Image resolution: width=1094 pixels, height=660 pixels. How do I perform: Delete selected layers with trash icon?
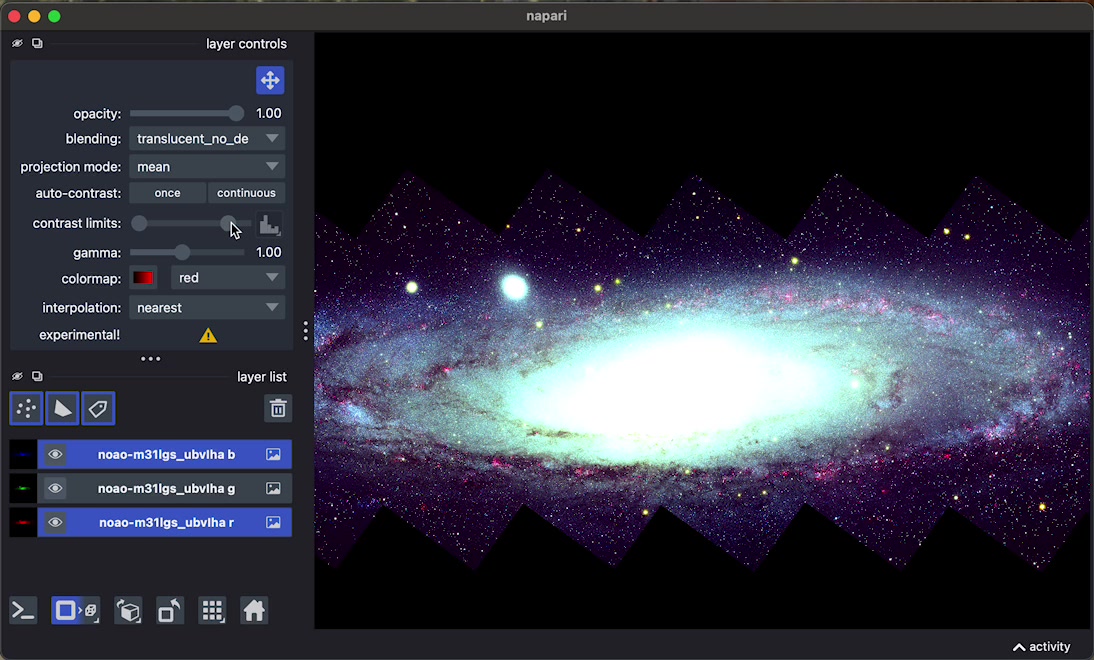[278, 408]
